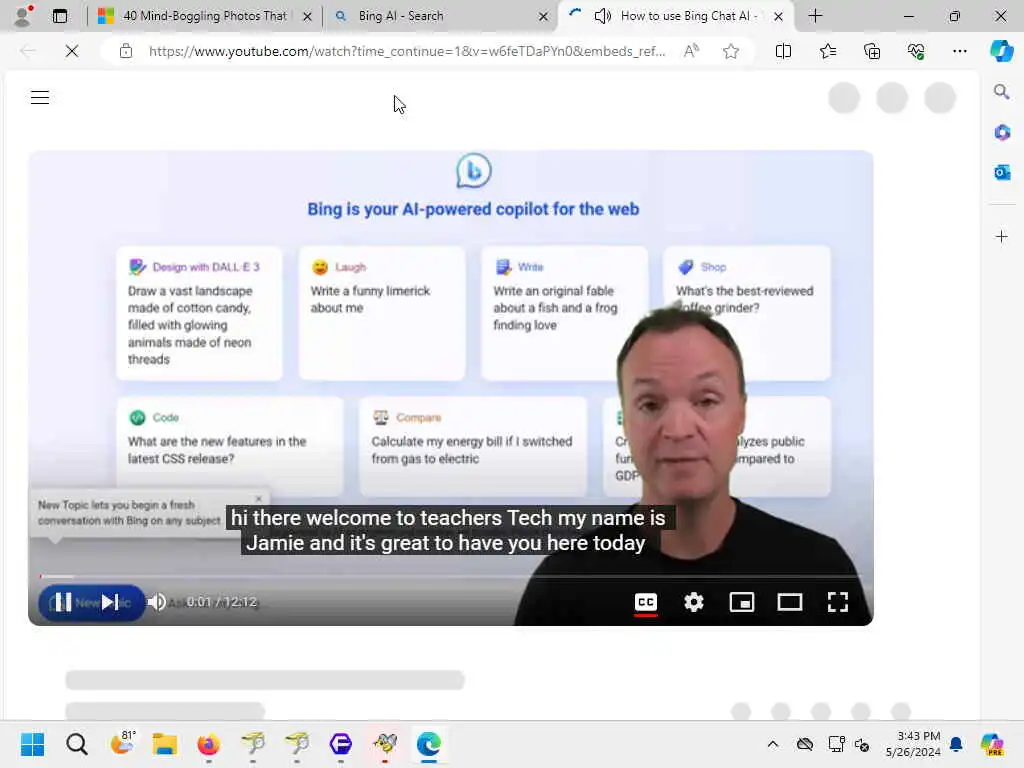1024x768 pixels.
Task: Open a new browser tab
Action: point(815,16)
